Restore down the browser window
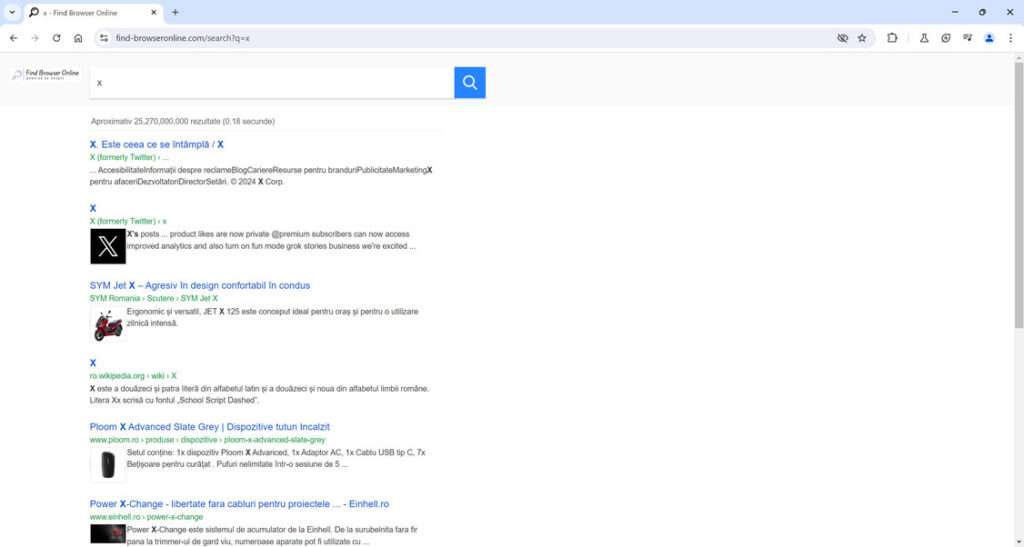The height and width of the screenshot is (547, 1024). pyautogui.click(x=982, y=12)
